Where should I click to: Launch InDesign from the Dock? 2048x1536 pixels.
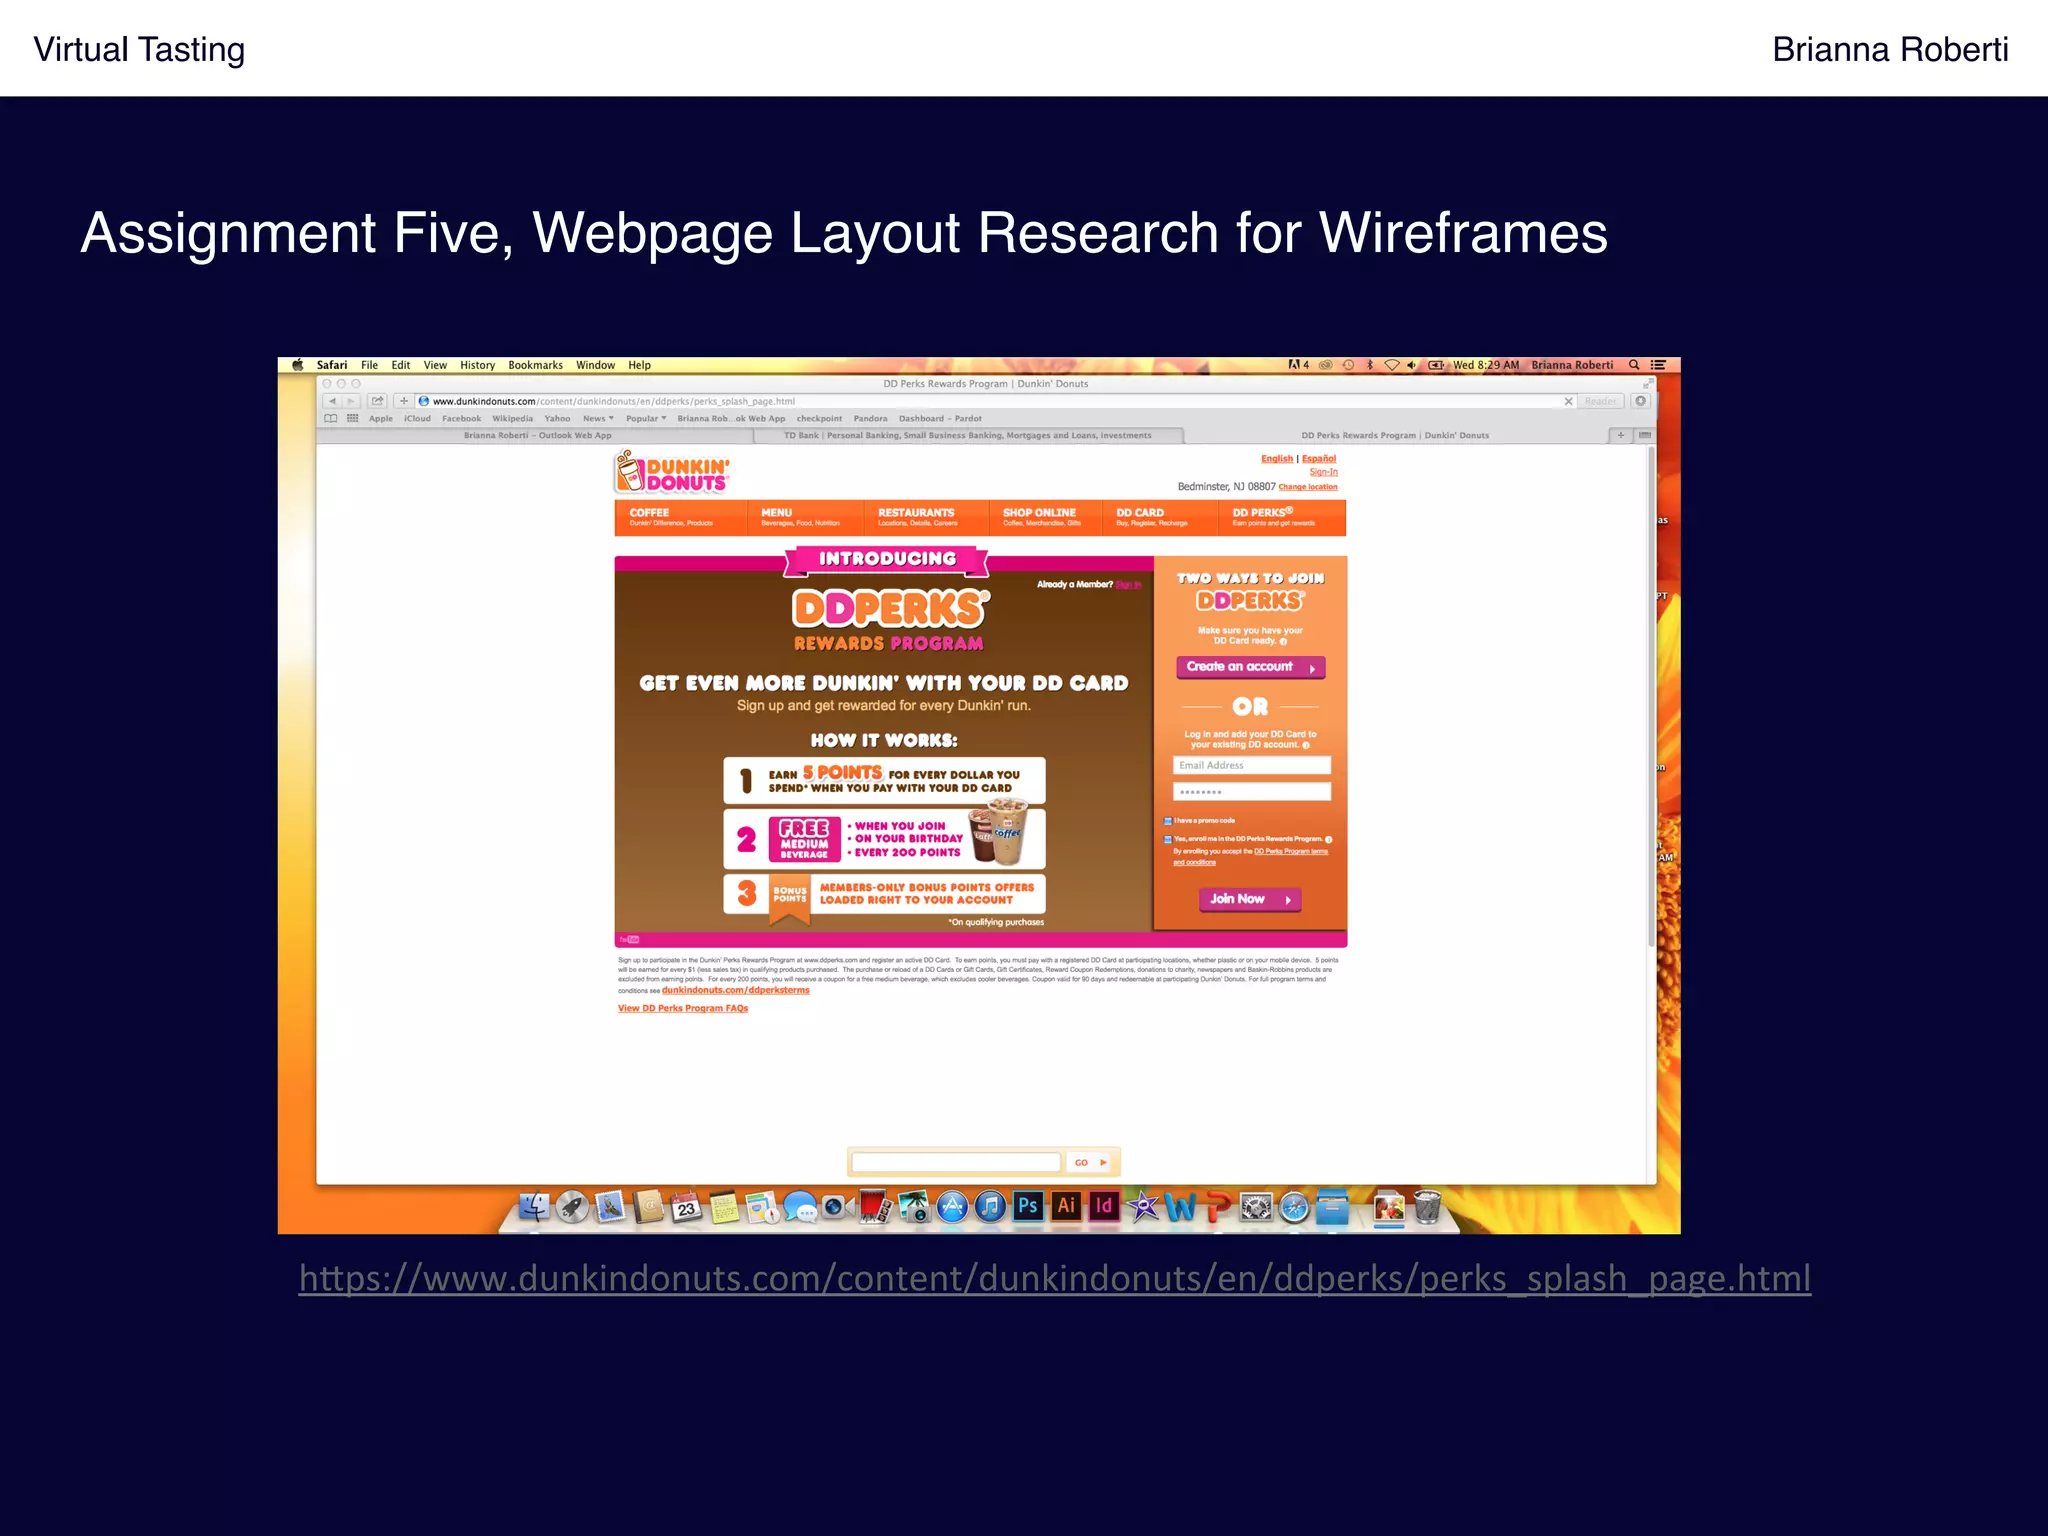(1104, 1206)
